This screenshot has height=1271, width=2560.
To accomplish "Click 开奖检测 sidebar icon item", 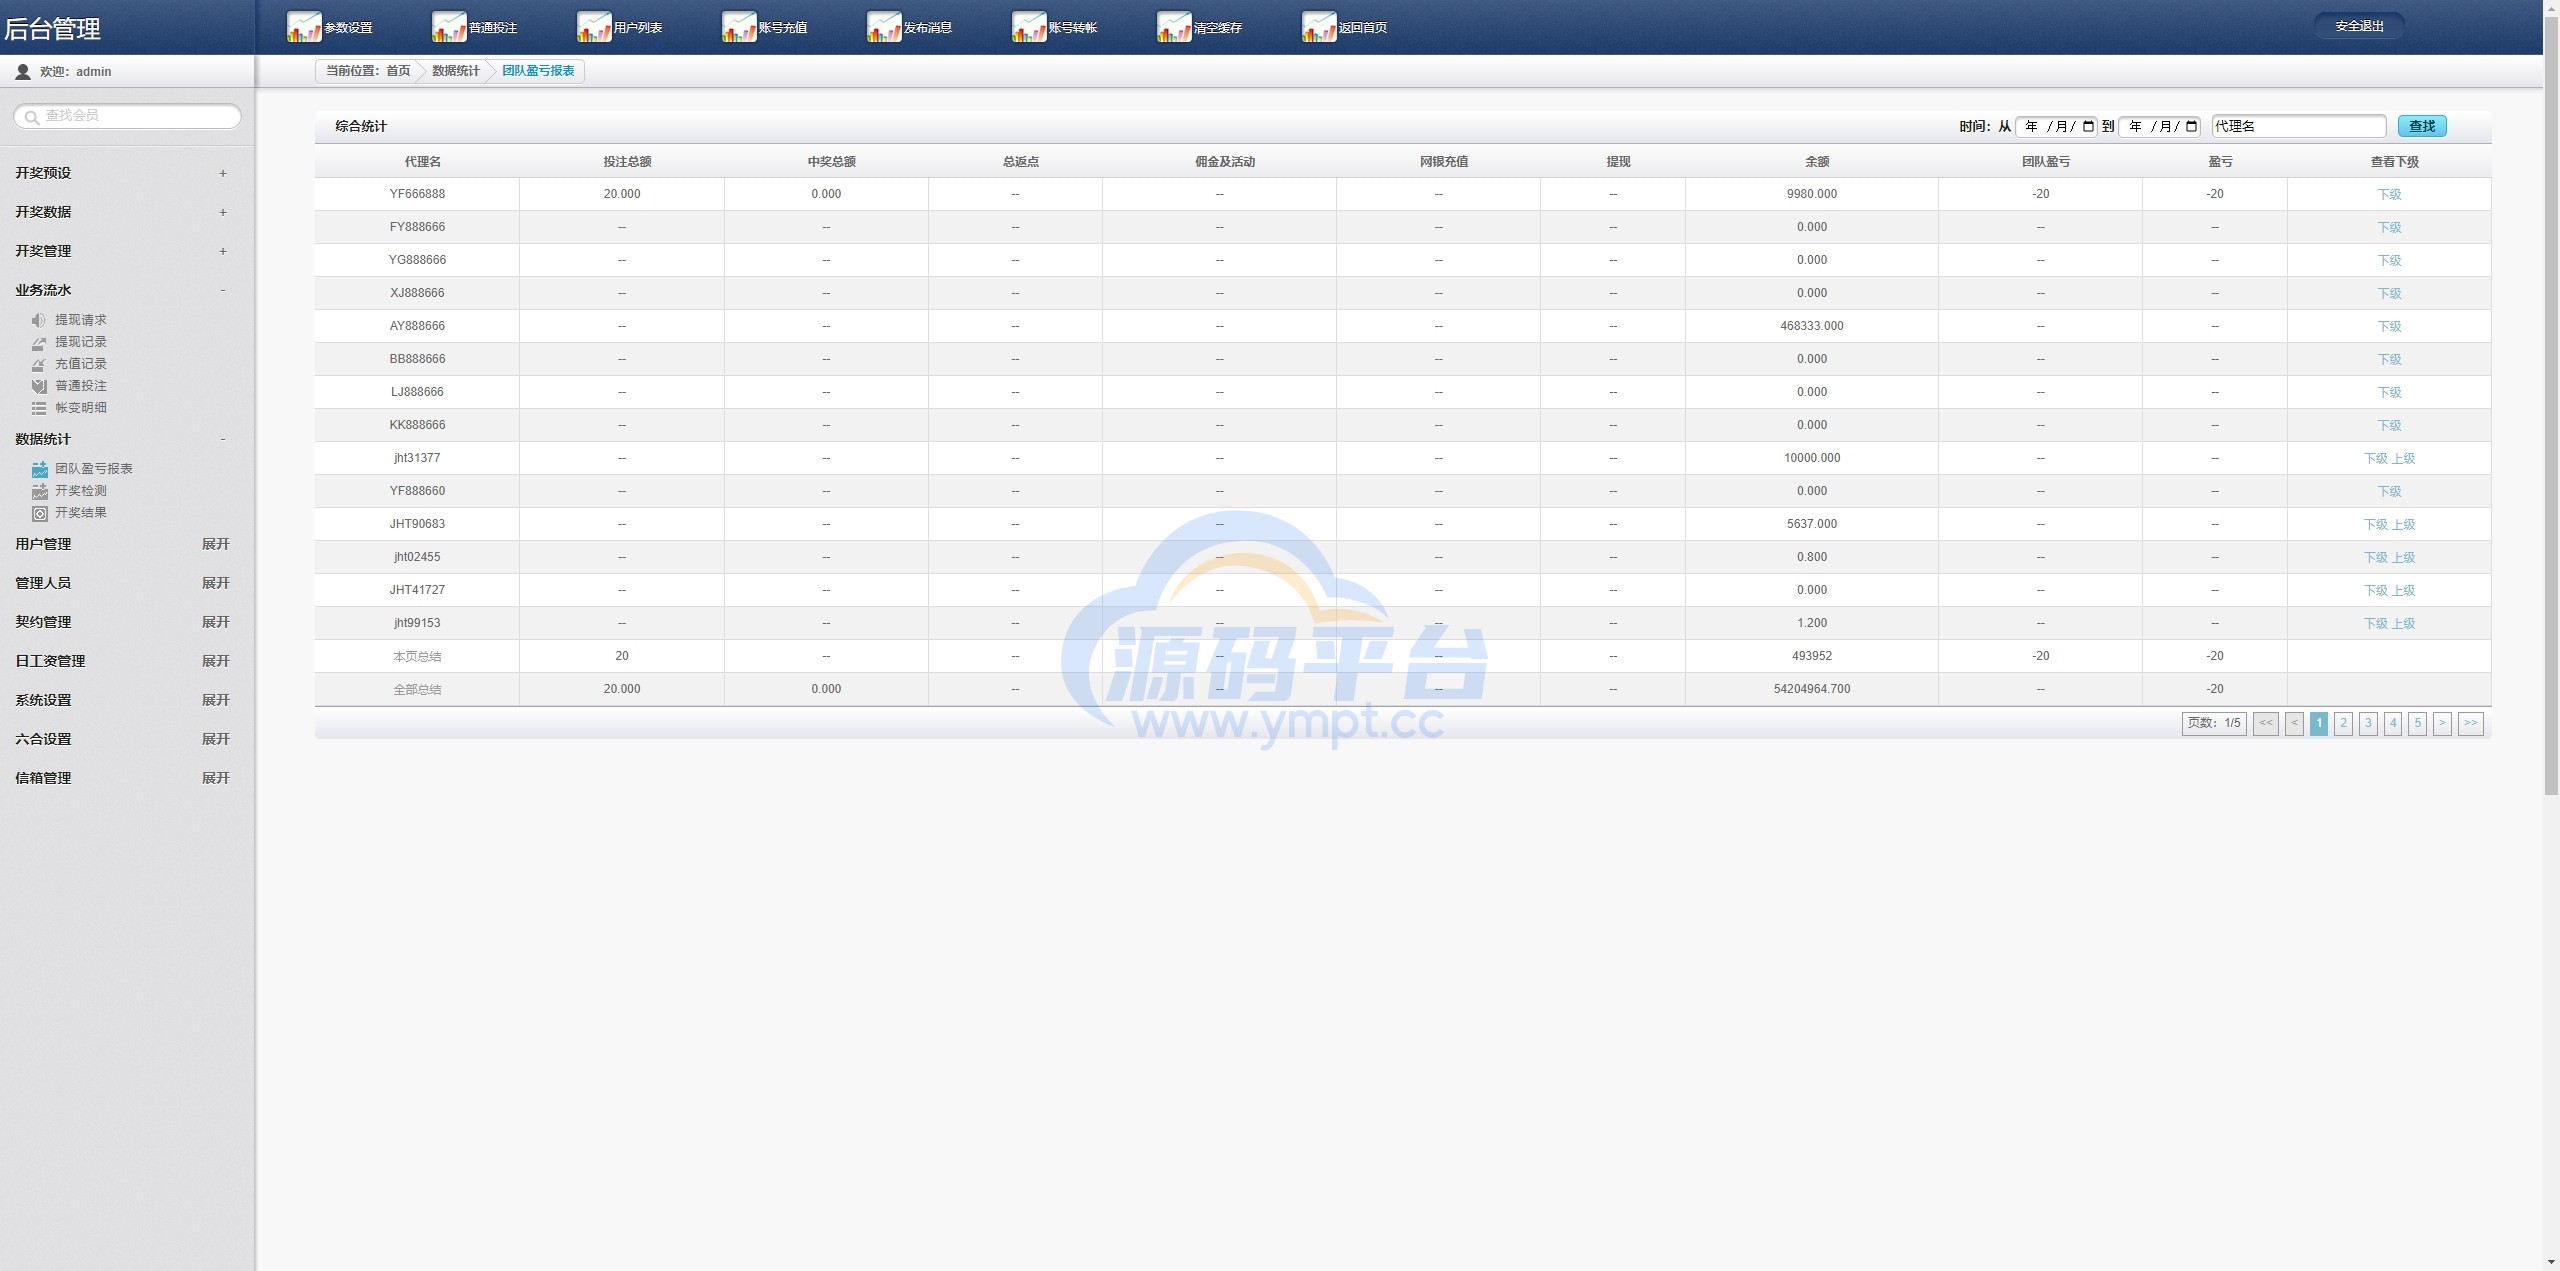I will pyautogui.click(x=40, y=491).
